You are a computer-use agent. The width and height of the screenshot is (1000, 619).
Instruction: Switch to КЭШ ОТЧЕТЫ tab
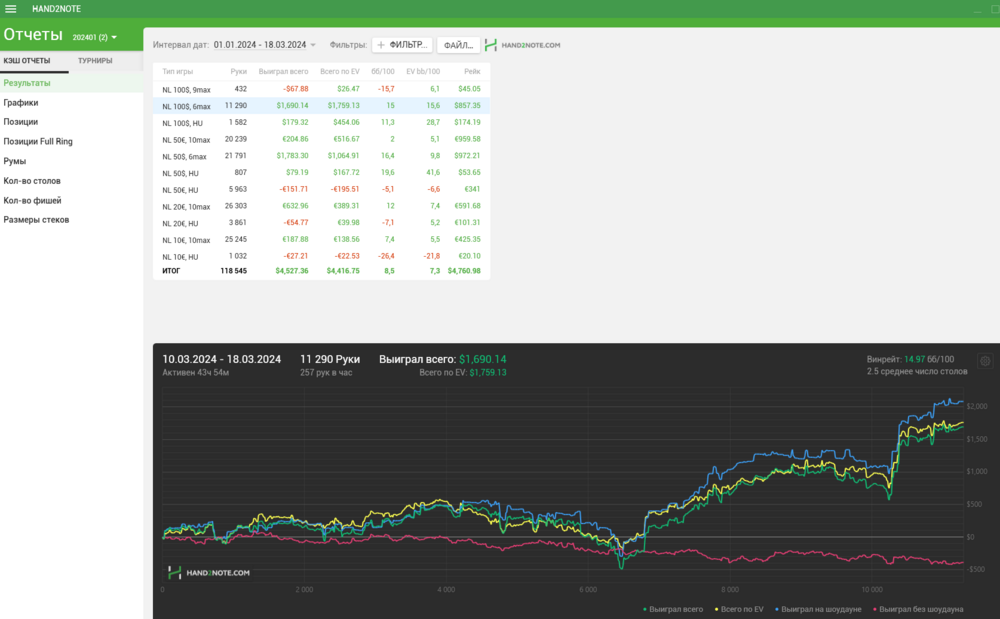tap(27, 61)
